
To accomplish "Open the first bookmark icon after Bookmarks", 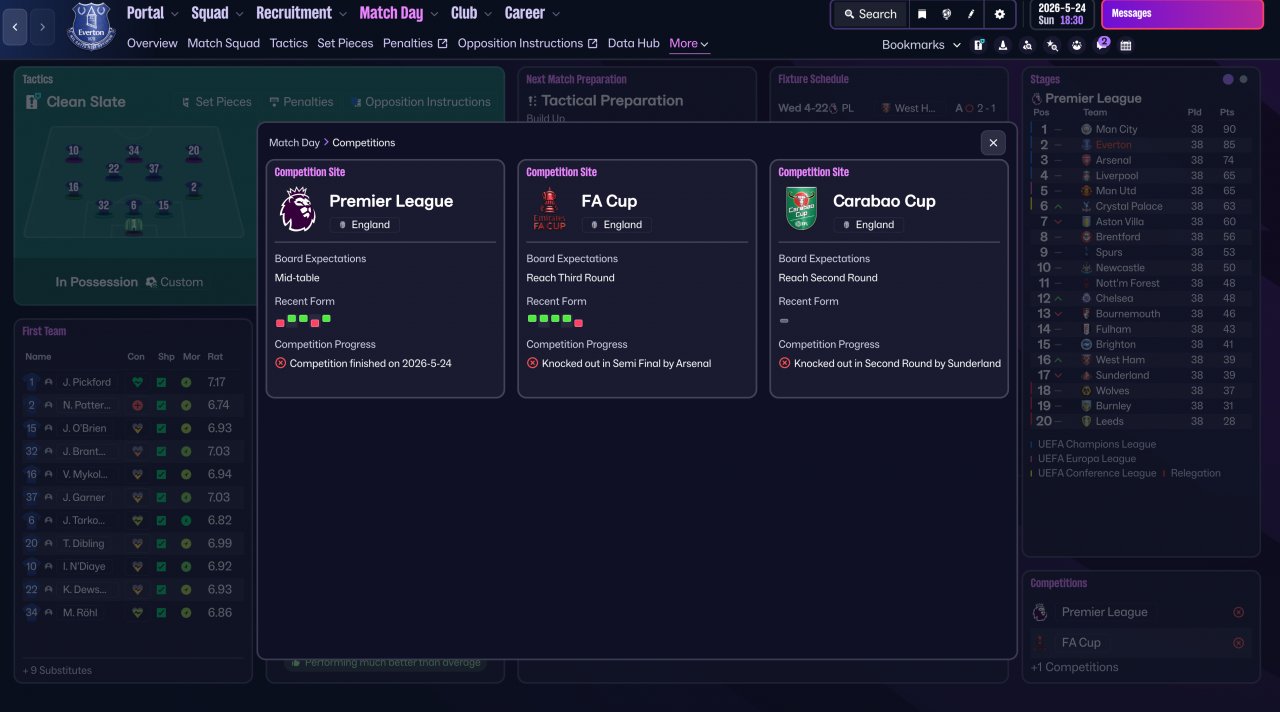I will (x=979, y=45).
